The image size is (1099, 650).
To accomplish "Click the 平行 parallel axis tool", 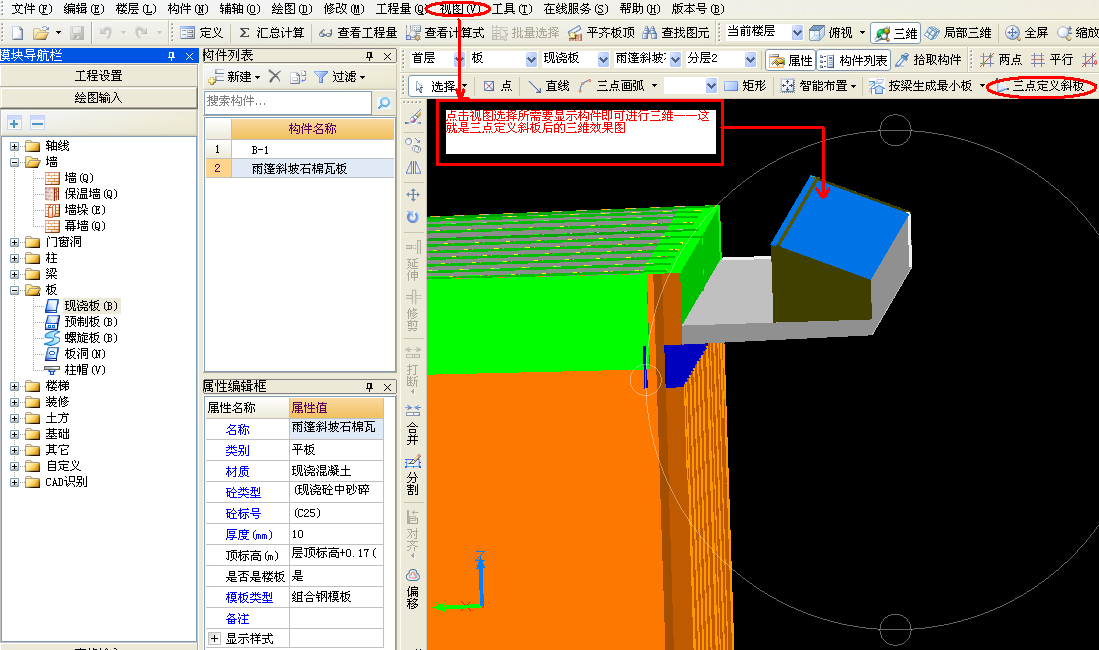I will [x=1051, y=60].
